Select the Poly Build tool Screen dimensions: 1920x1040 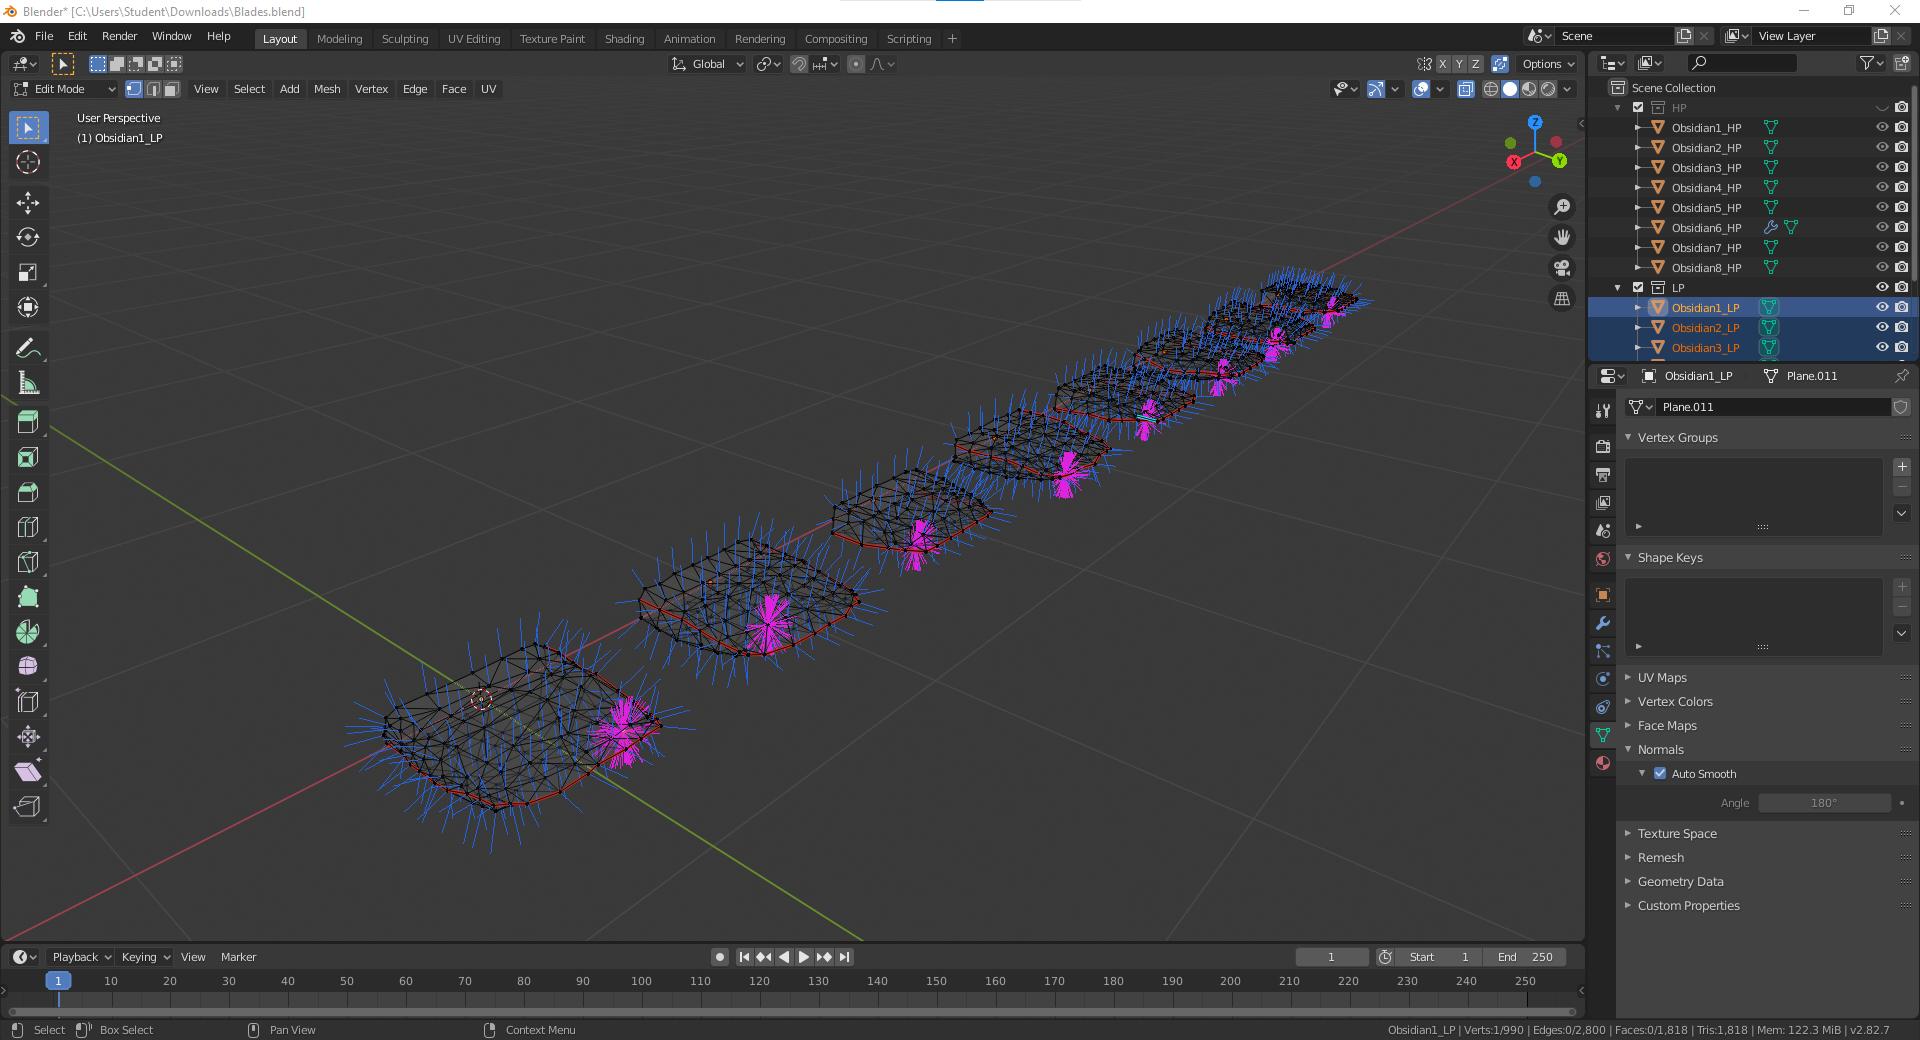(x=28, y=597)
